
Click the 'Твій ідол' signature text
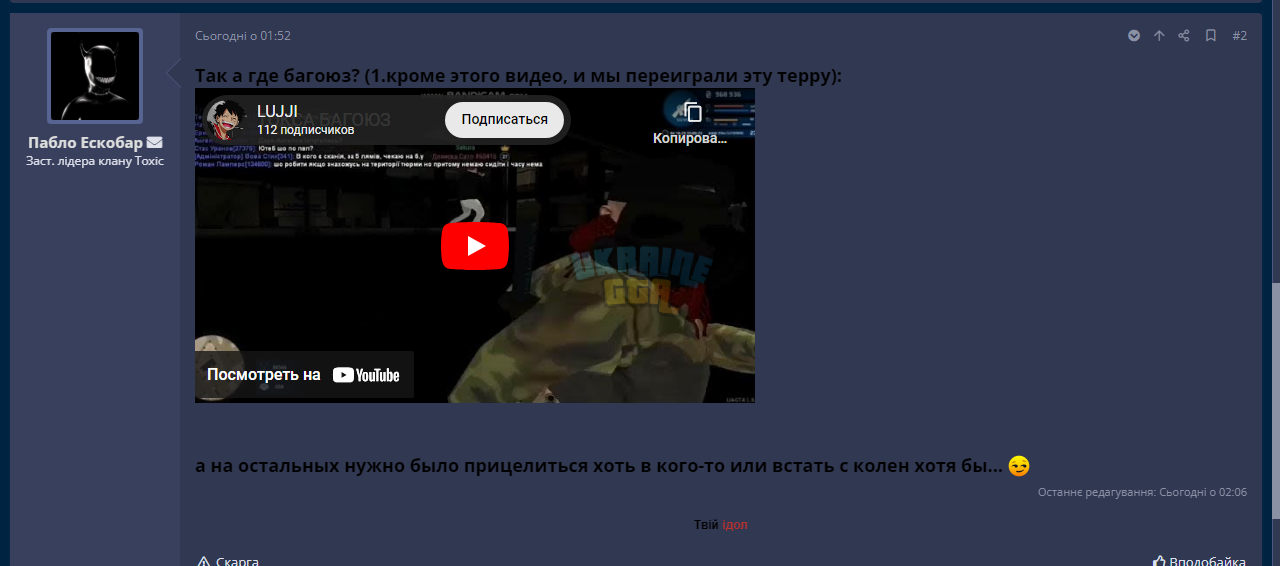(x=720, y=525)
